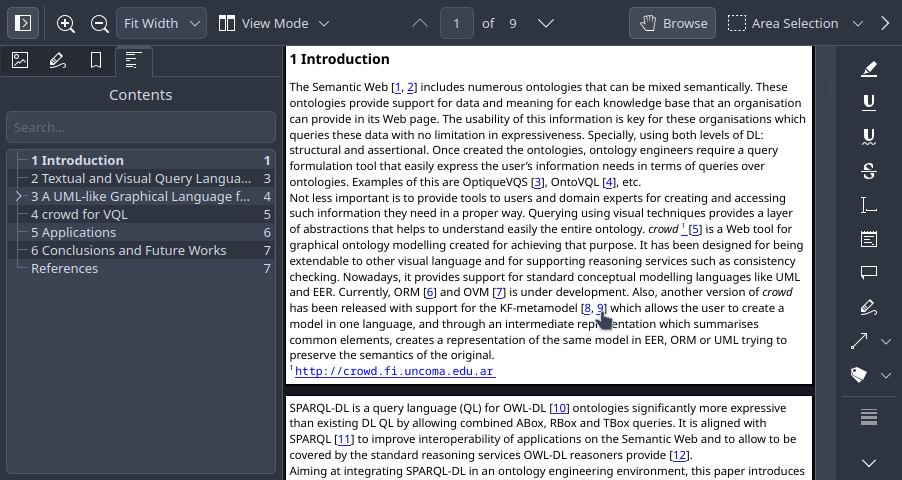Select the Typewriter annotation tool
Viewport: 902px width, 480px height.
pyautogui.click(x=869, y=204)
